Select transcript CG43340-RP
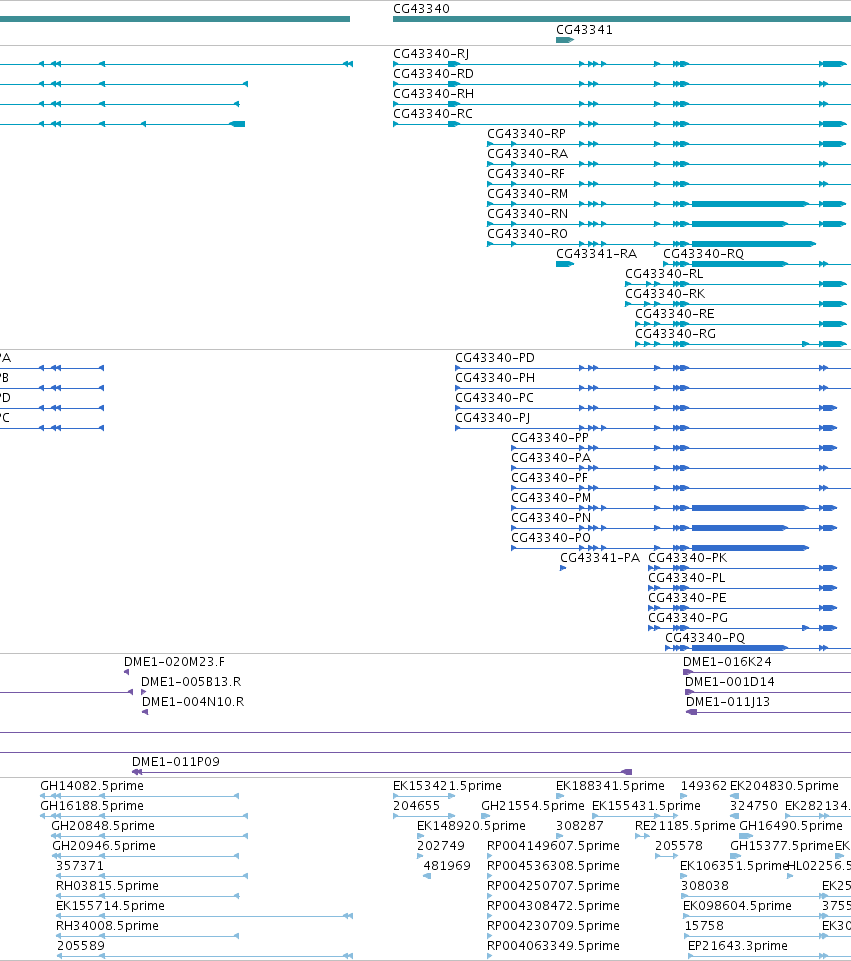 click(x=526, y=134)
